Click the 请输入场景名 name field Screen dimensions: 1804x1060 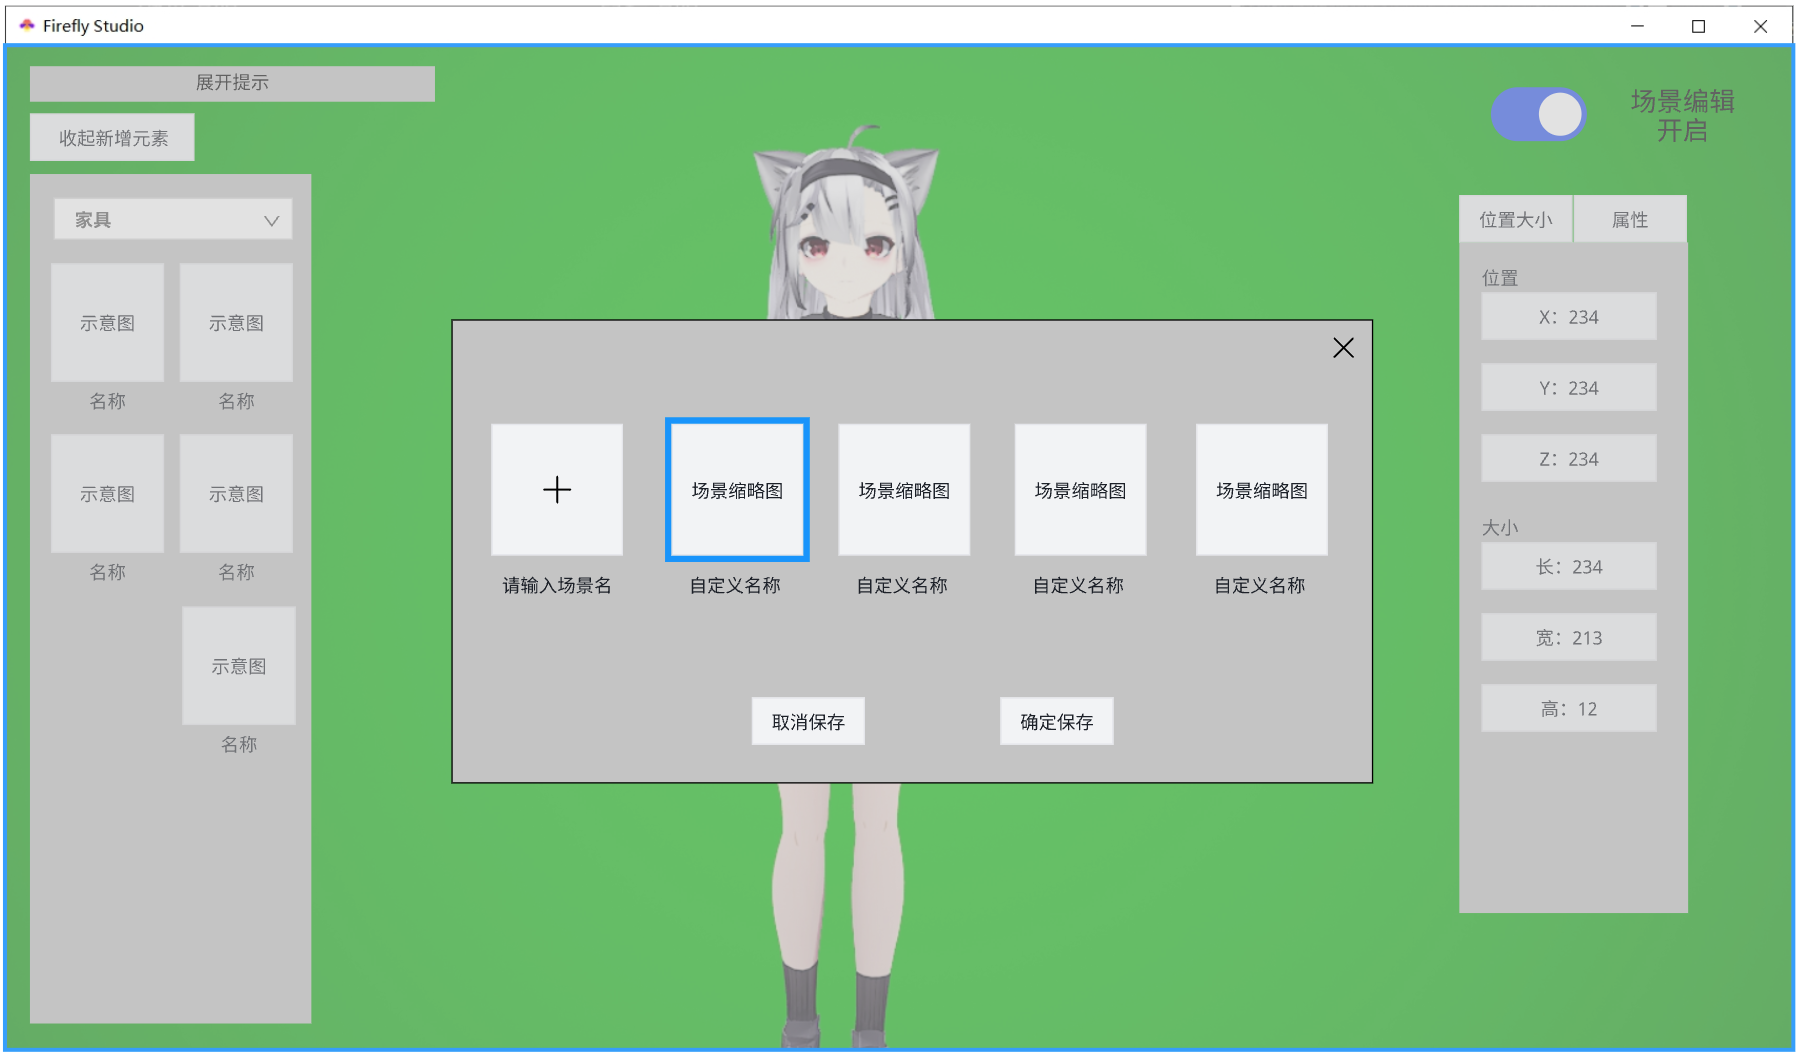[x=556, y=586]
